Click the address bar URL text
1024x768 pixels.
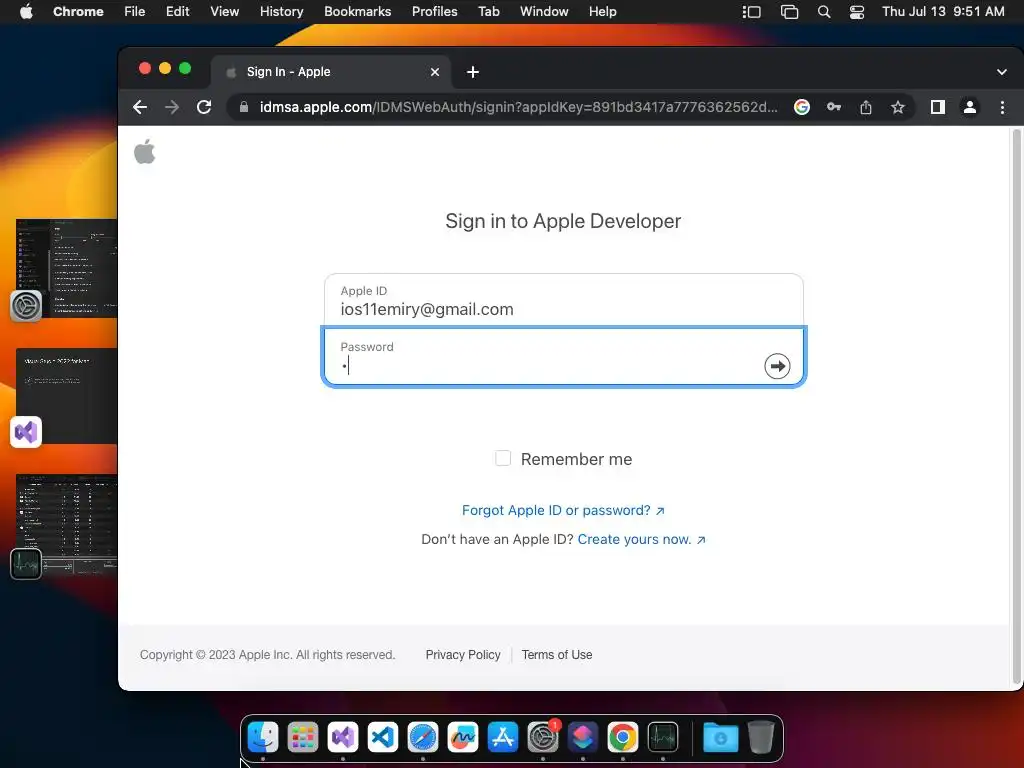tap(519, 107)
